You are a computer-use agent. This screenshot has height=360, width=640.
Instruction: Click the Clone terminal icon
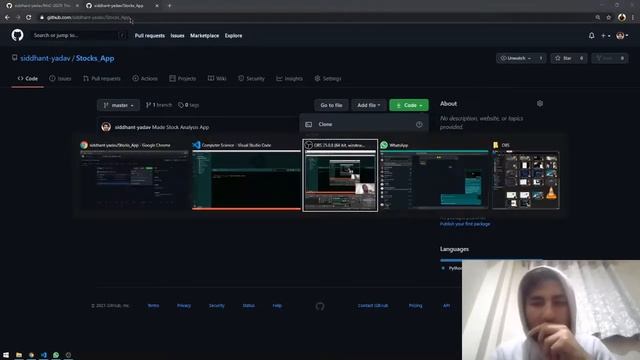pos(309,124)
